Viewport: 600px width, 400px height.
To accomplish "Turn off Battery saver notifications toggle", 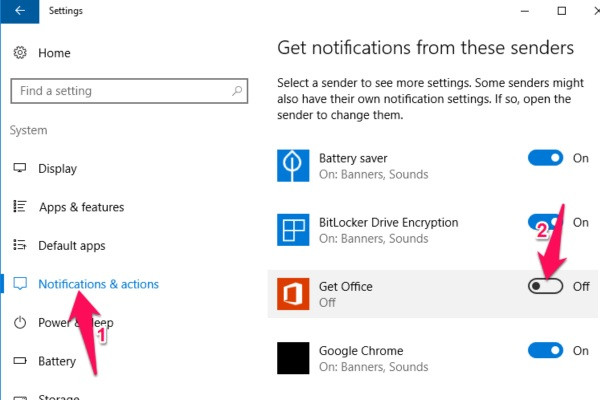I will [545, 158].
